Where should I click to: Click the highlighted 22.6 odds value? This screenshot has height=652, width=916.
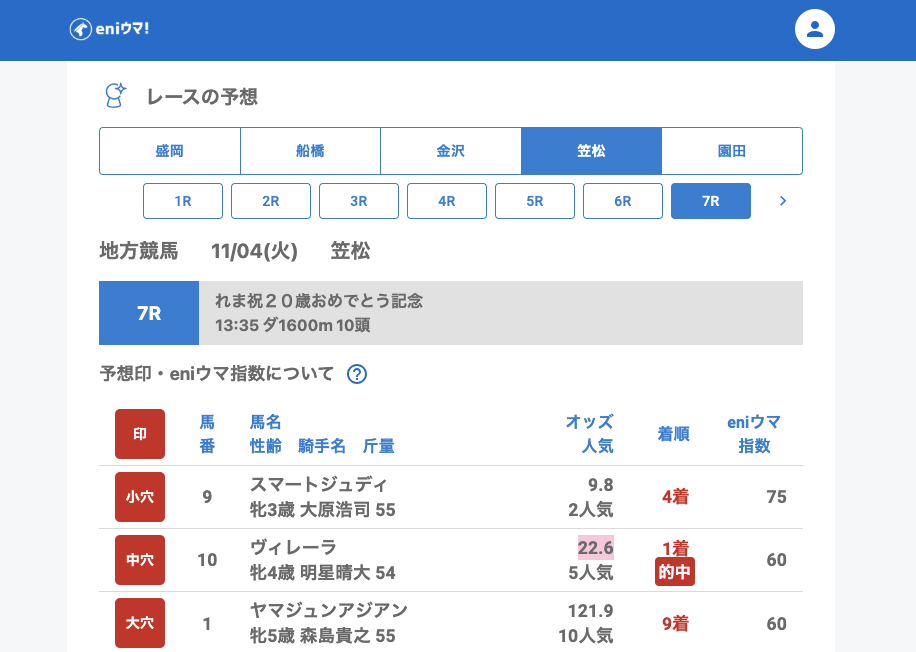coord(595,548)
